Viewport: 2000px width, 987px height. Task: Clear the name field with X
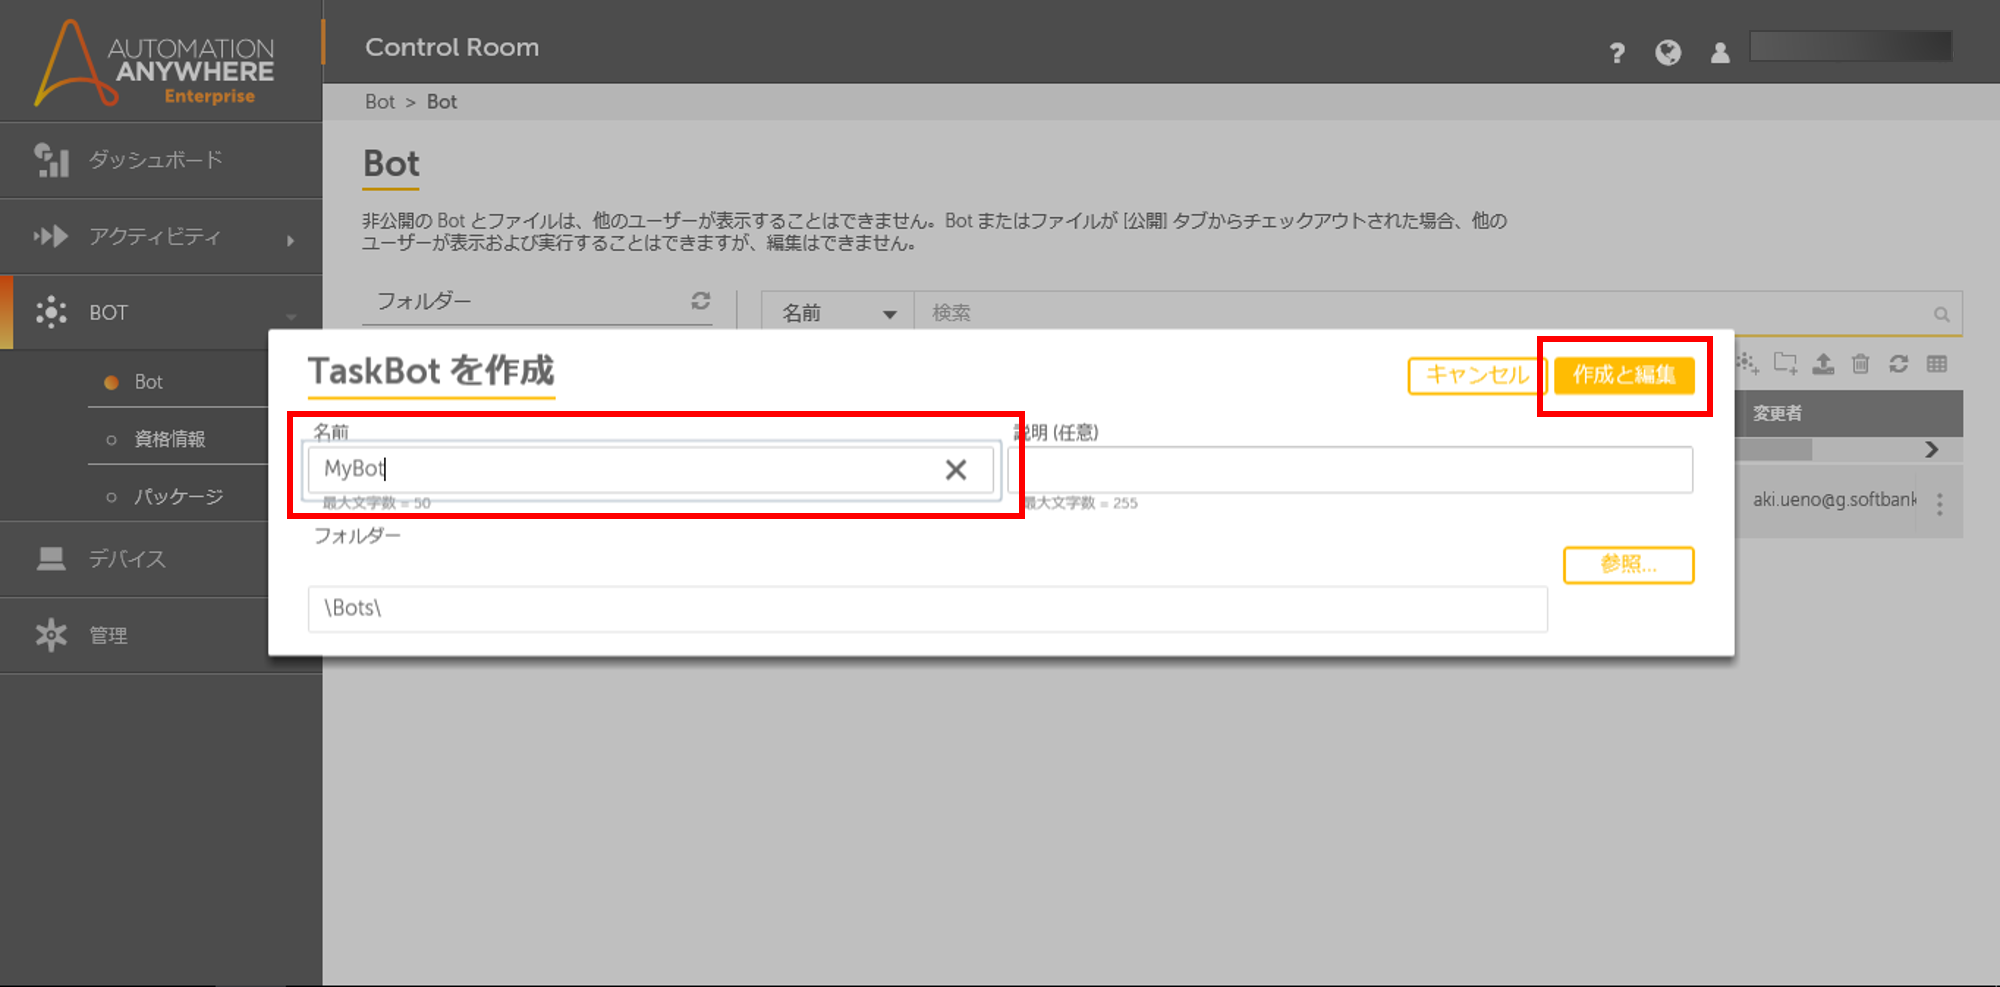956,470
